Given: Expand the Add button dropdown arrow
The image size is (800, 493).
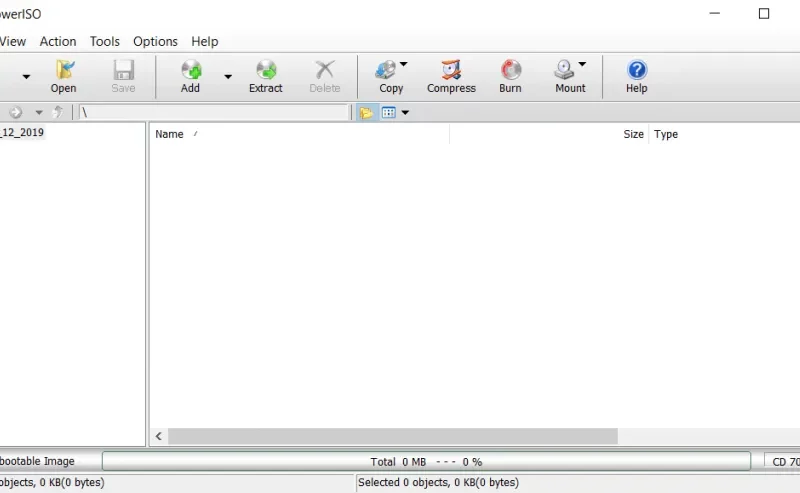Looking at the screenshot, I should click(228, 77).
